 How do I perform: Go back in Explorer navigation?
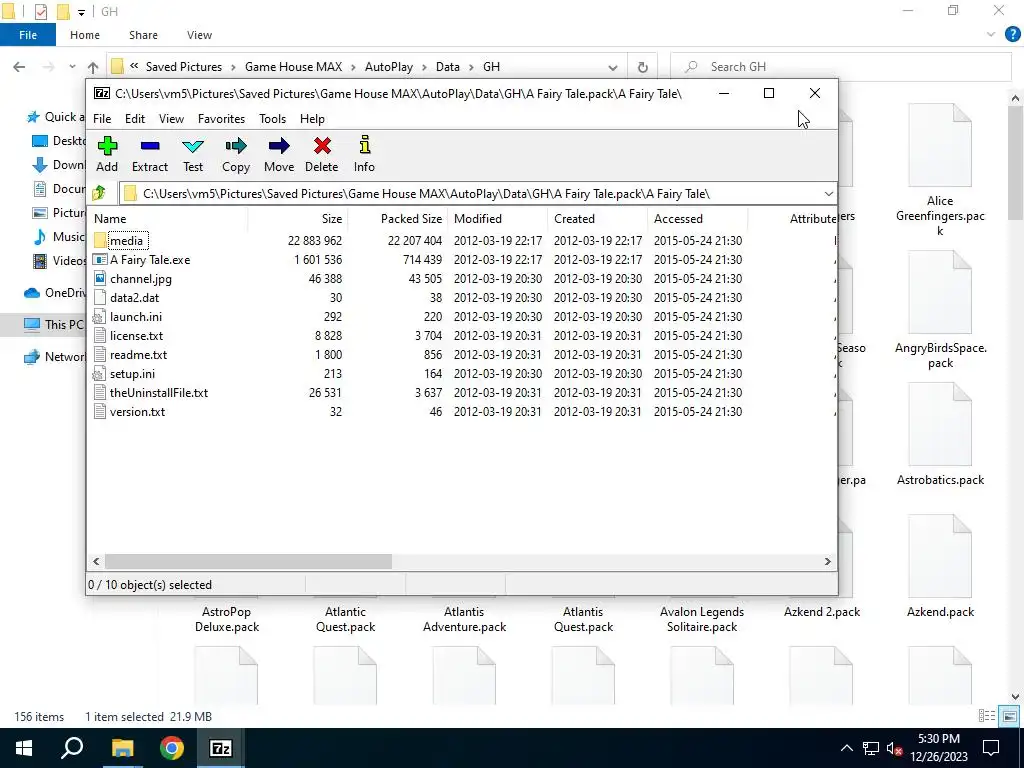tap(19, 67)
